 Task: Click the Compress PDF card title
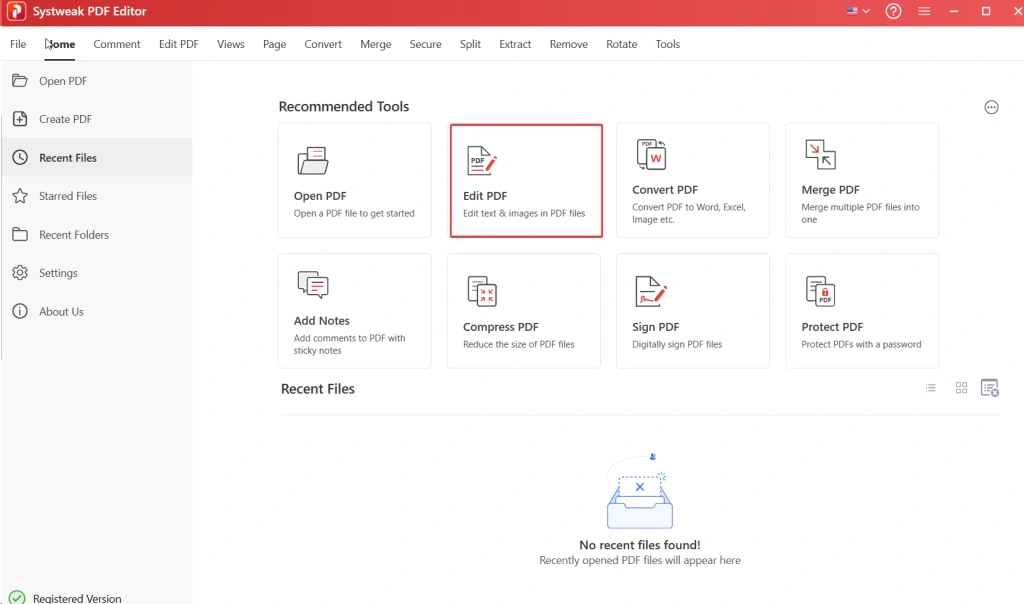pyautogui.click(x=501, y=326)
